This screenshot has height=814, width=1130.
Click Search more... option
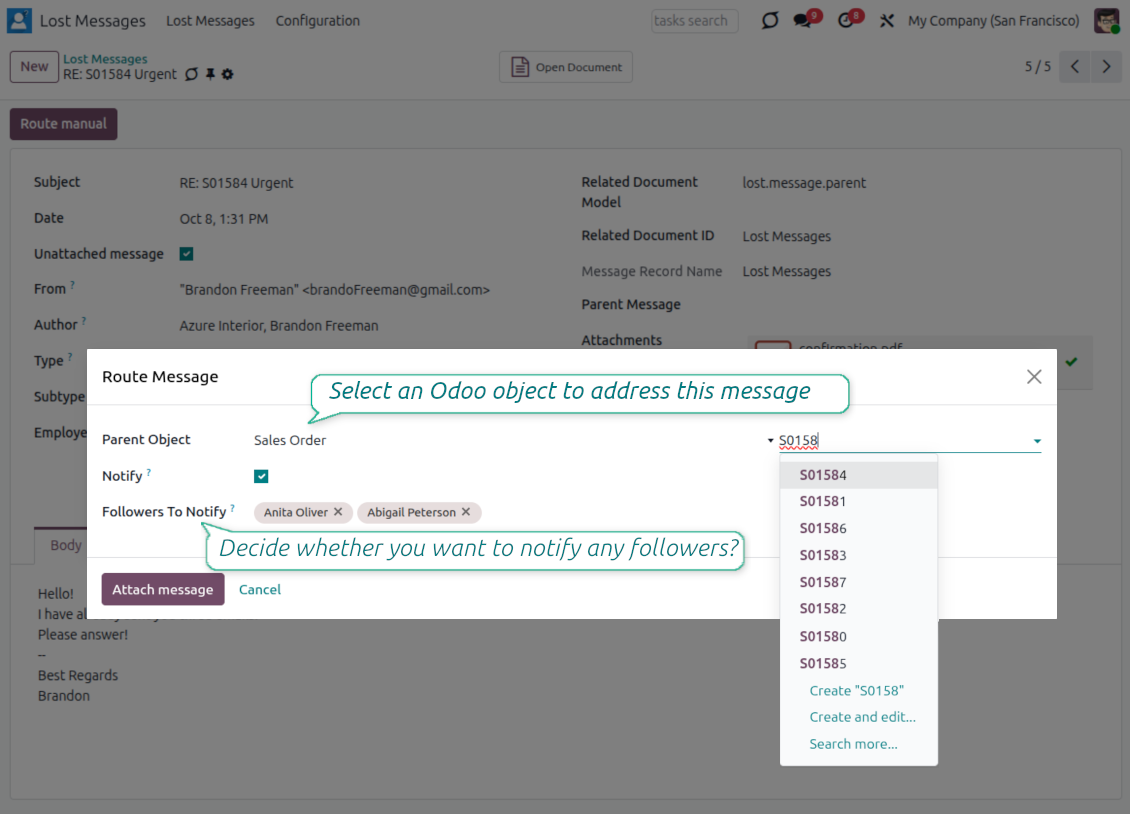853,744
